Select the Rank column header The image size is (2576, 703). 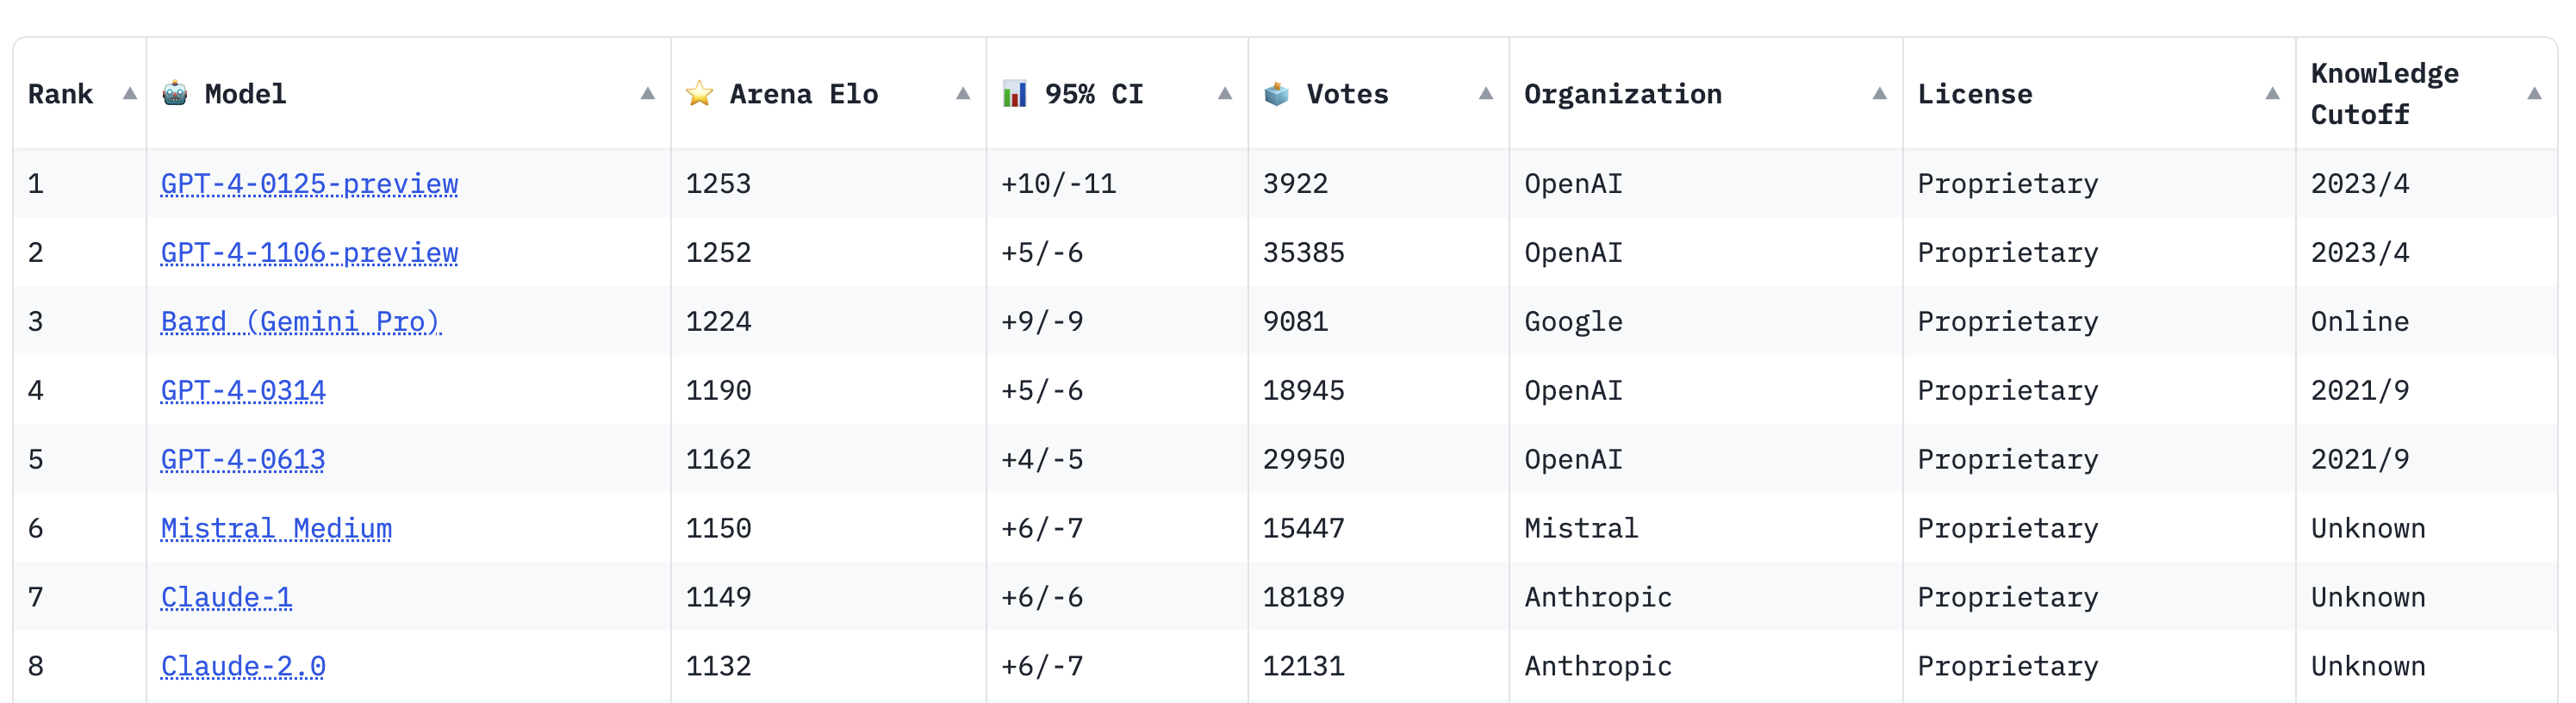pos(60,94)
